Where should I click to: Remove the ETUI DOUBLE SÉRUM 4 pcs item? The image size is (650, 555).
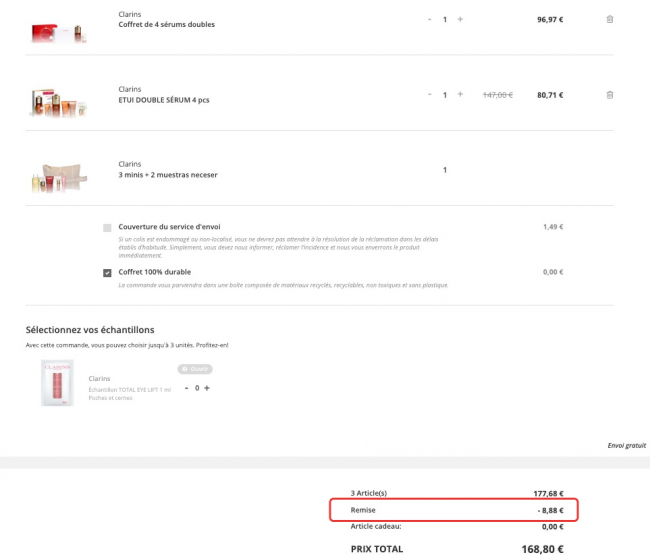tap(610, 95)
